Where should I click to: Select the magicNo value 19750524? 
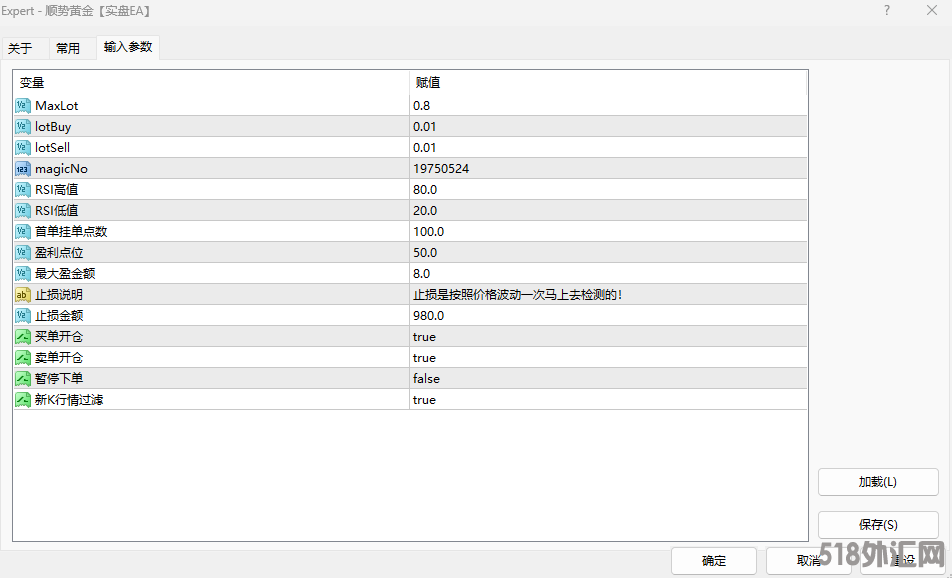pyautogui.click(x=441, y=169)
